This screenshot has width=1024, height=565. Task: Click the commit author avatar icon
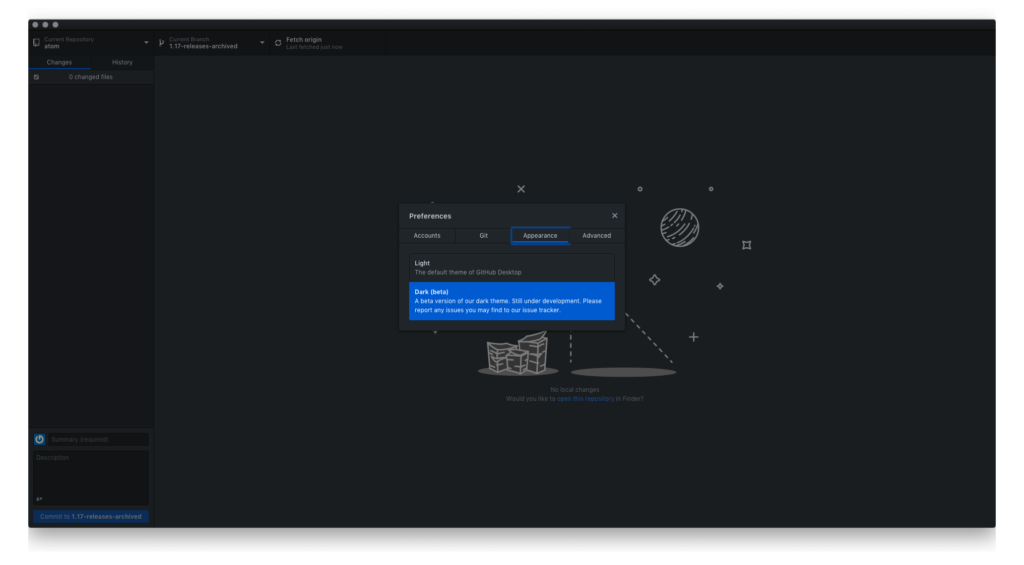coord(40,440)
